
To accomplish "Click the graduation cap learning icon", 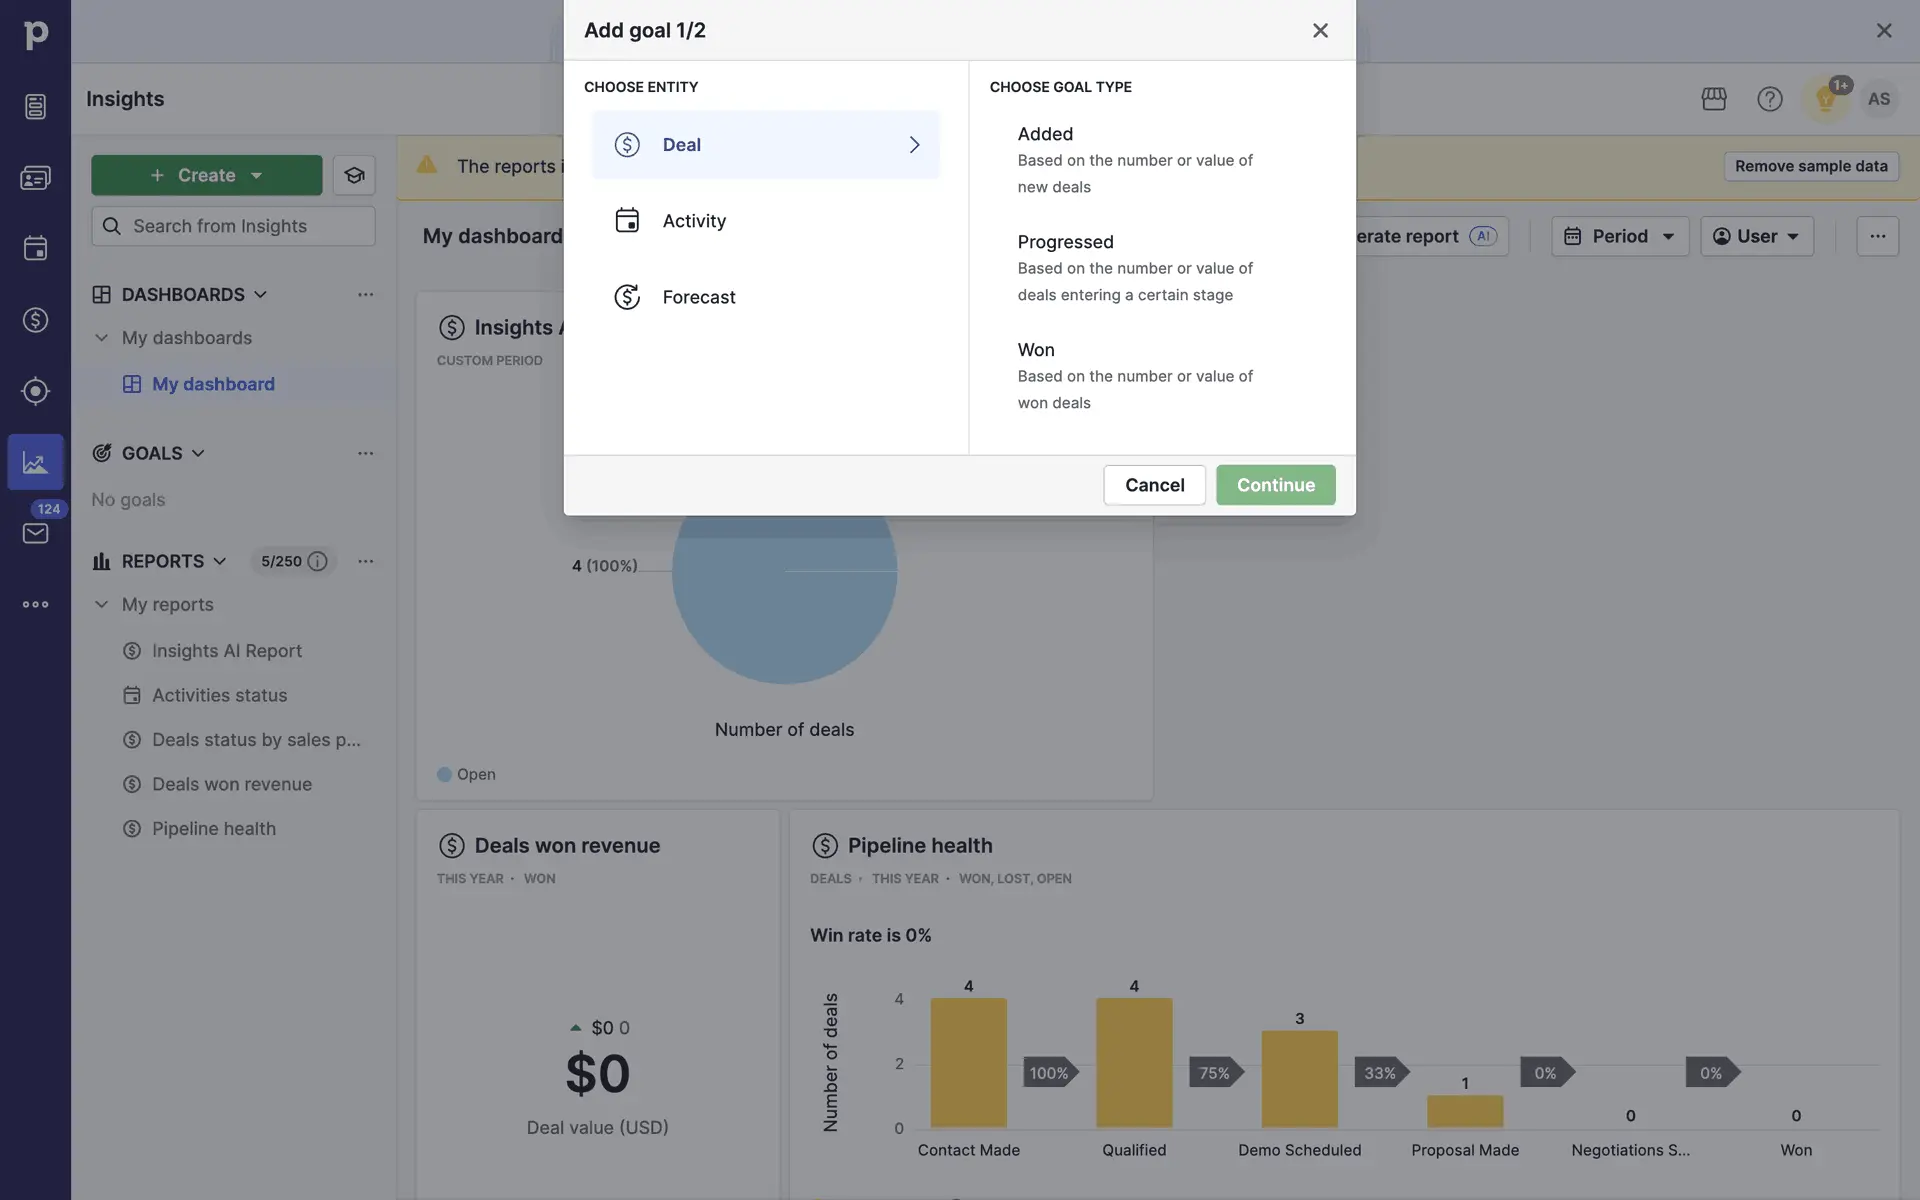I will [x=354, y=176].
